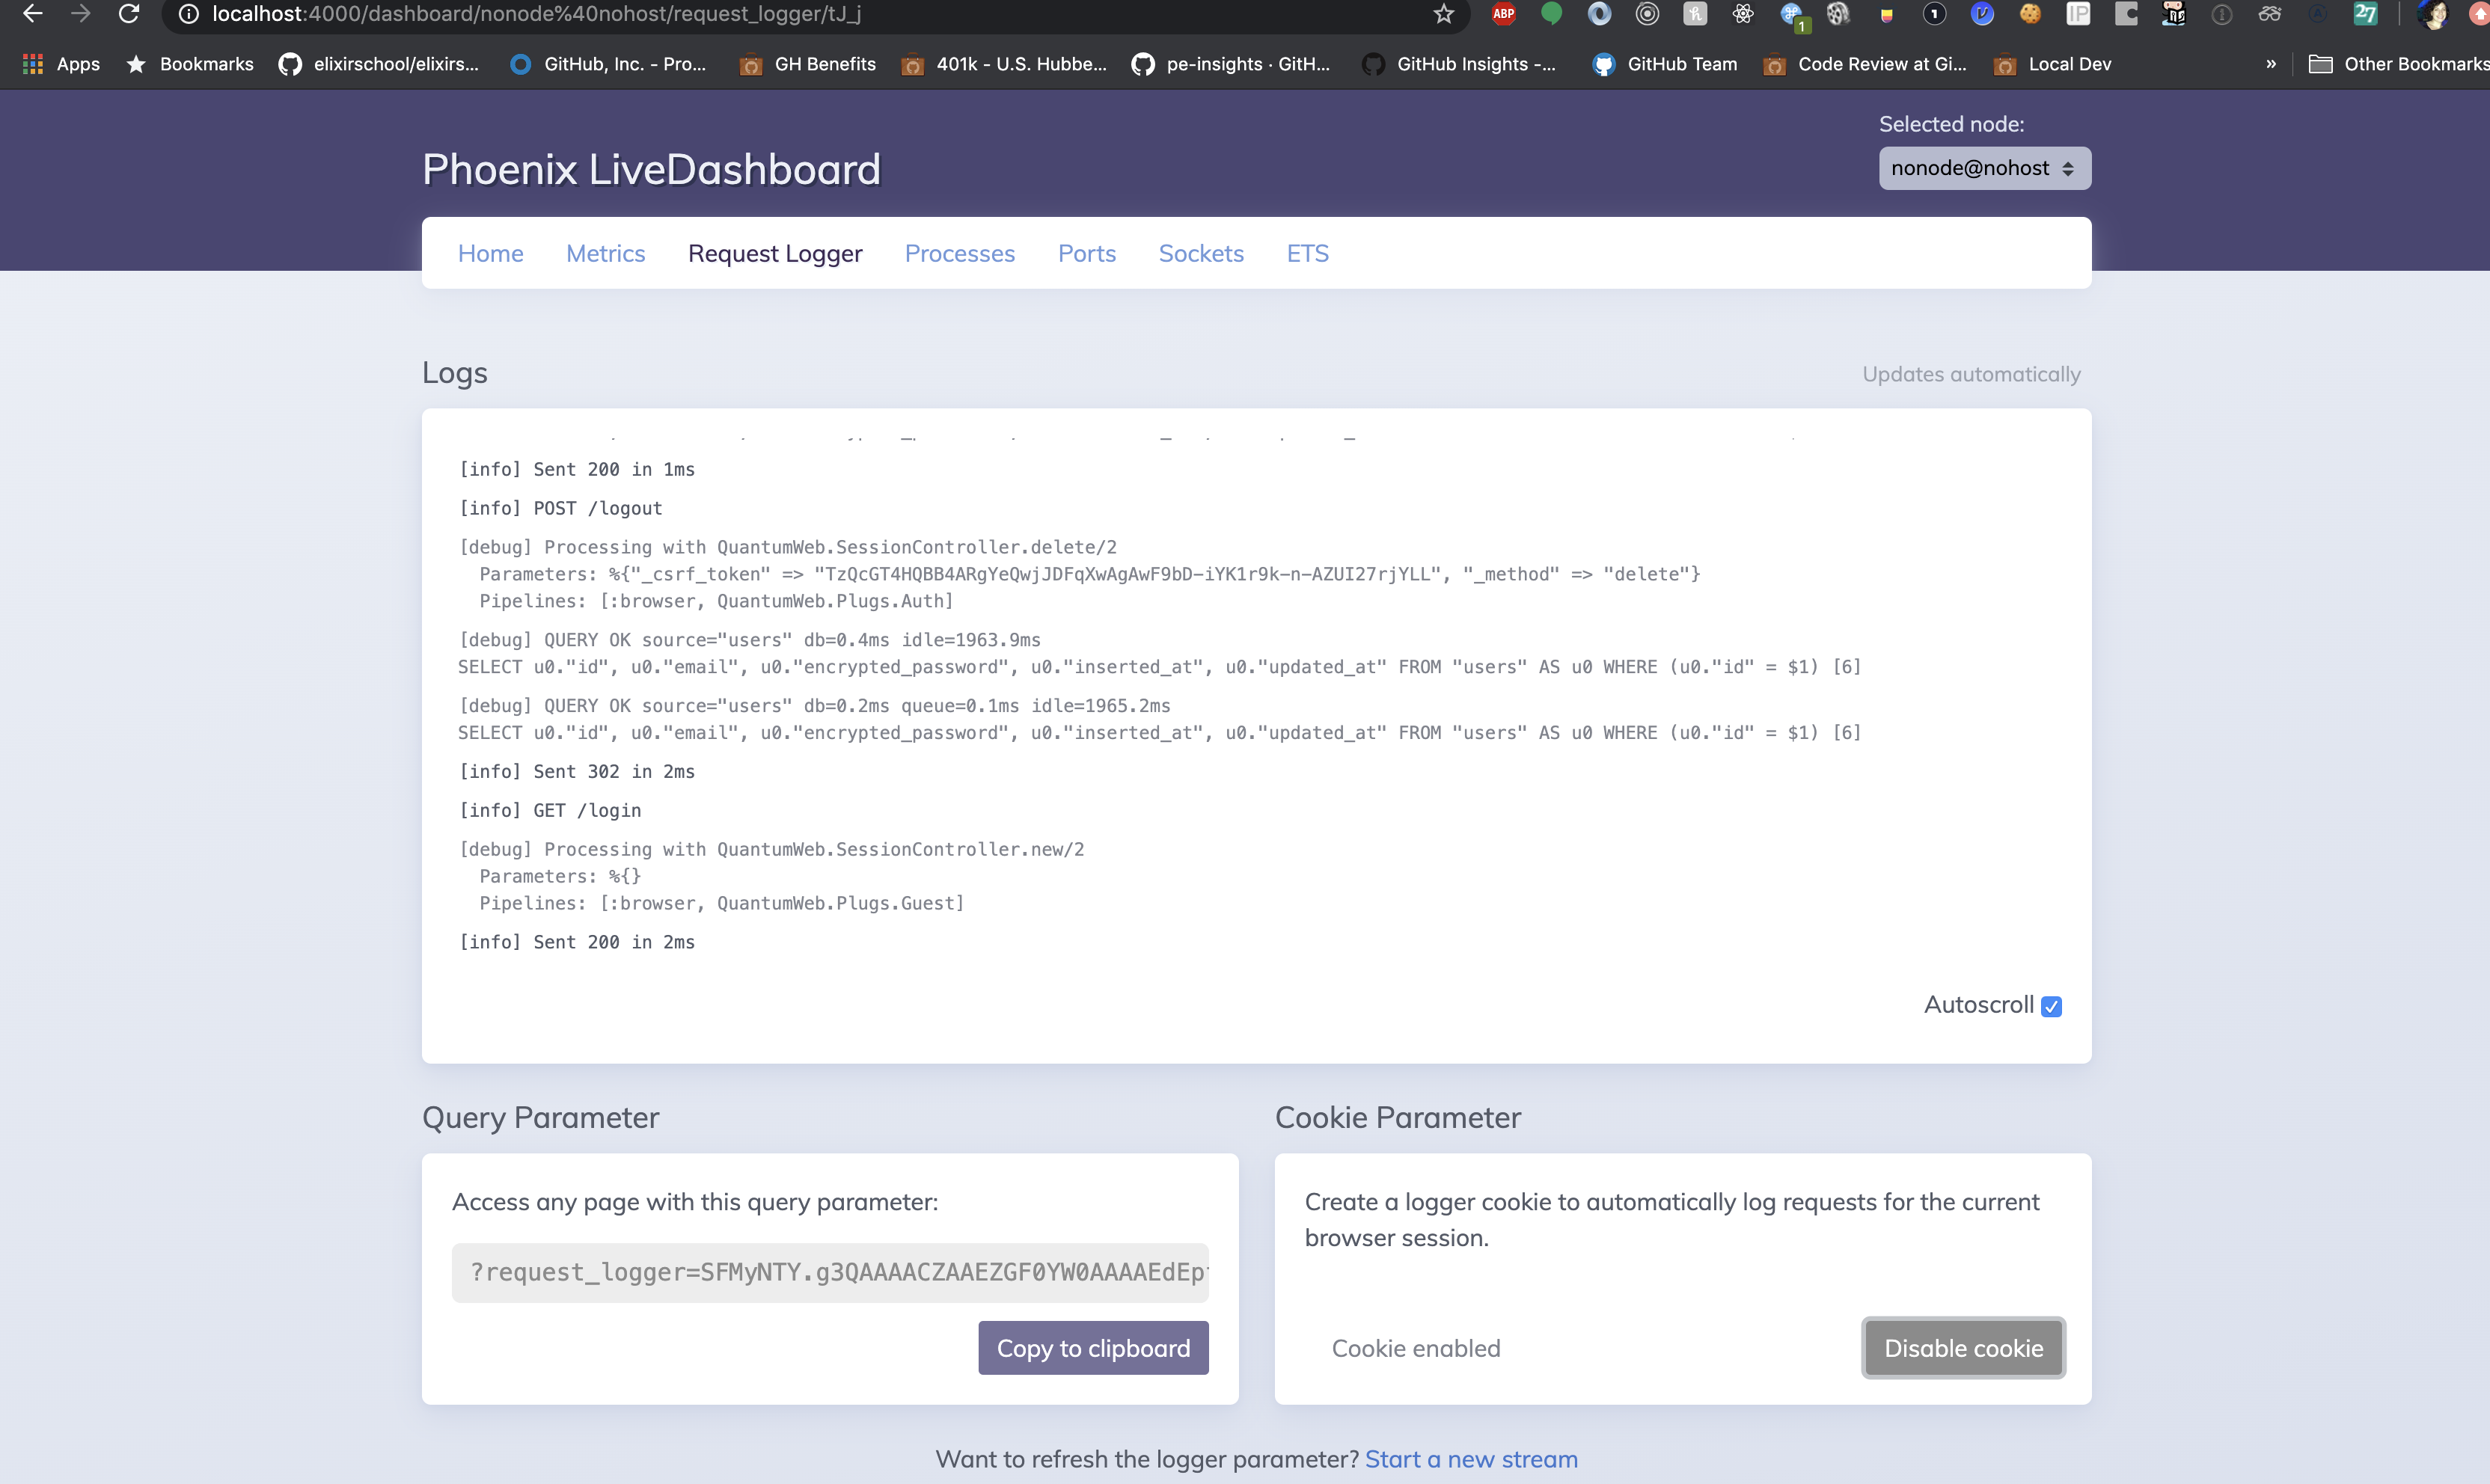Toggle the Autoscroll checkbox
This screenshot has height=1484, width=2490.
pyautogui.click(x=2052, y=1006)
